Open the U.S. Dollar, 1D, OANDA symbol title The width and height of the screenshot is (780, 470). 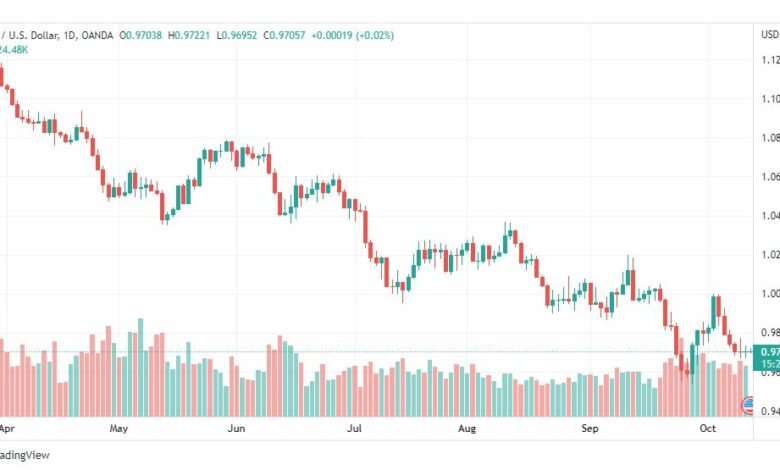pos(57,35)
